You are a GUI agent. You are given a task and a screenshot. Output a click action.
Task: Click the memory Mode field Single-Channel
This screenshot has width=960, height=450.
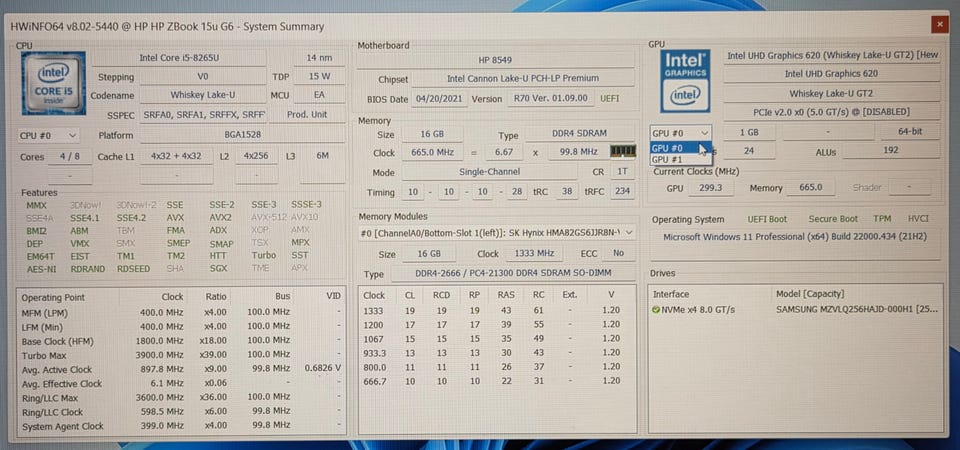tap(489, 172)
